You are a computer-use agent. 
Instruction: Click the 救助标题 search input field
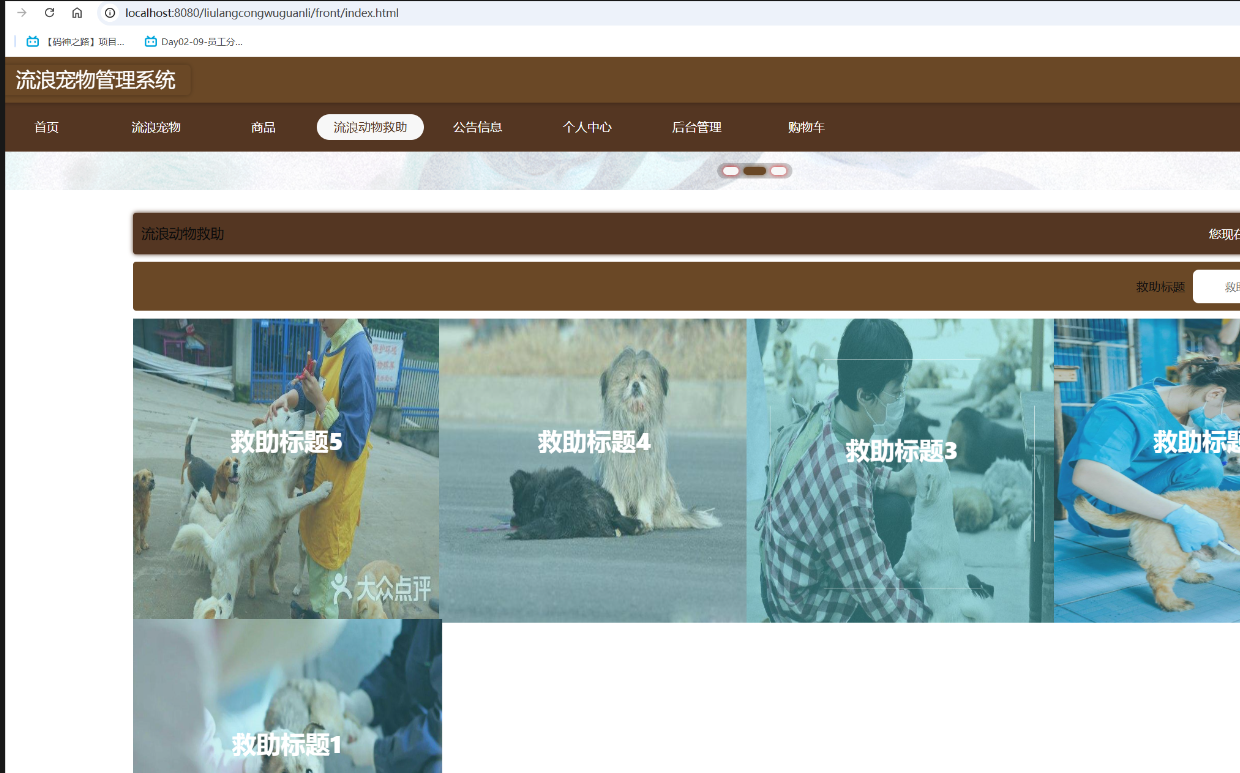1217,287
